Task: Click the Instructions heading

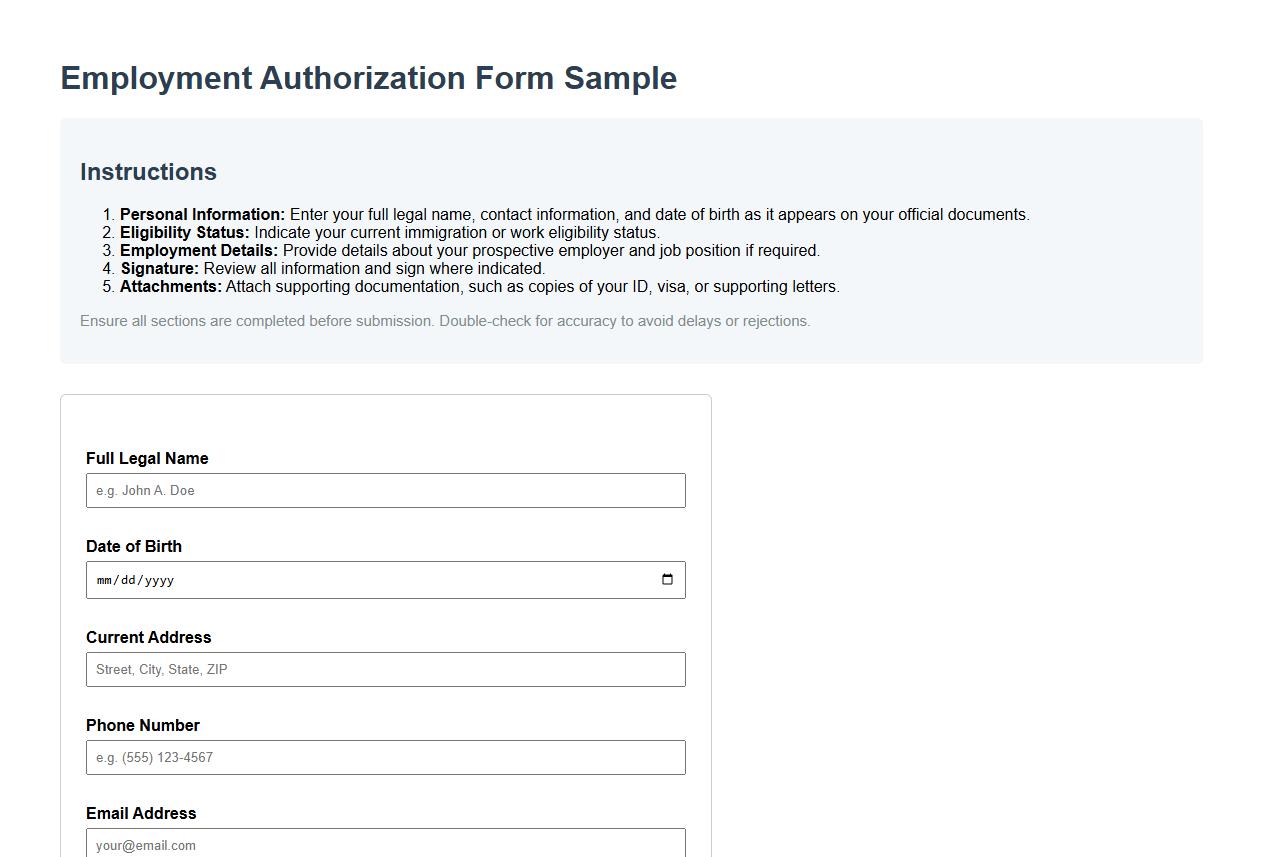Action: click(x=148, y=171)
